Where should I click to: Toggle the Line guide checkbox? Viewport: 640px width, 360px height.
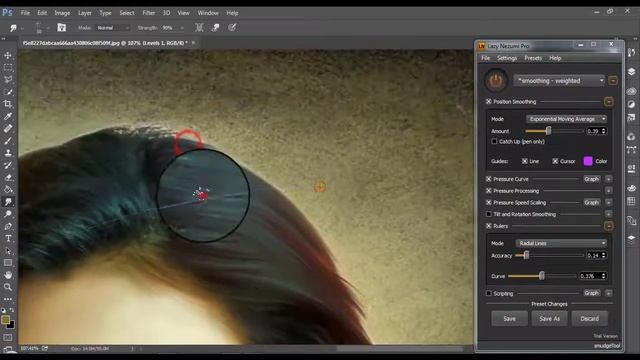(524, 161)
